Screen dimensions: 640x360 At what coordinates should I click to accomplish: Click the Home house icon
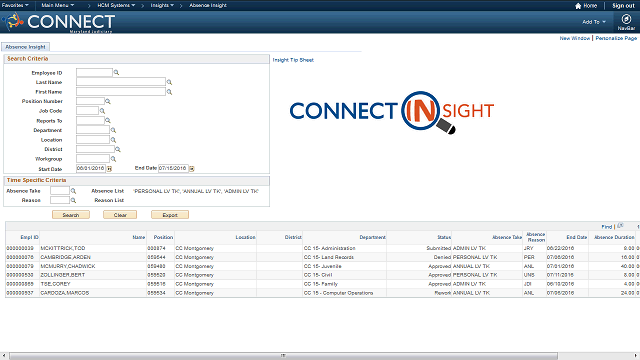point(578,6)
